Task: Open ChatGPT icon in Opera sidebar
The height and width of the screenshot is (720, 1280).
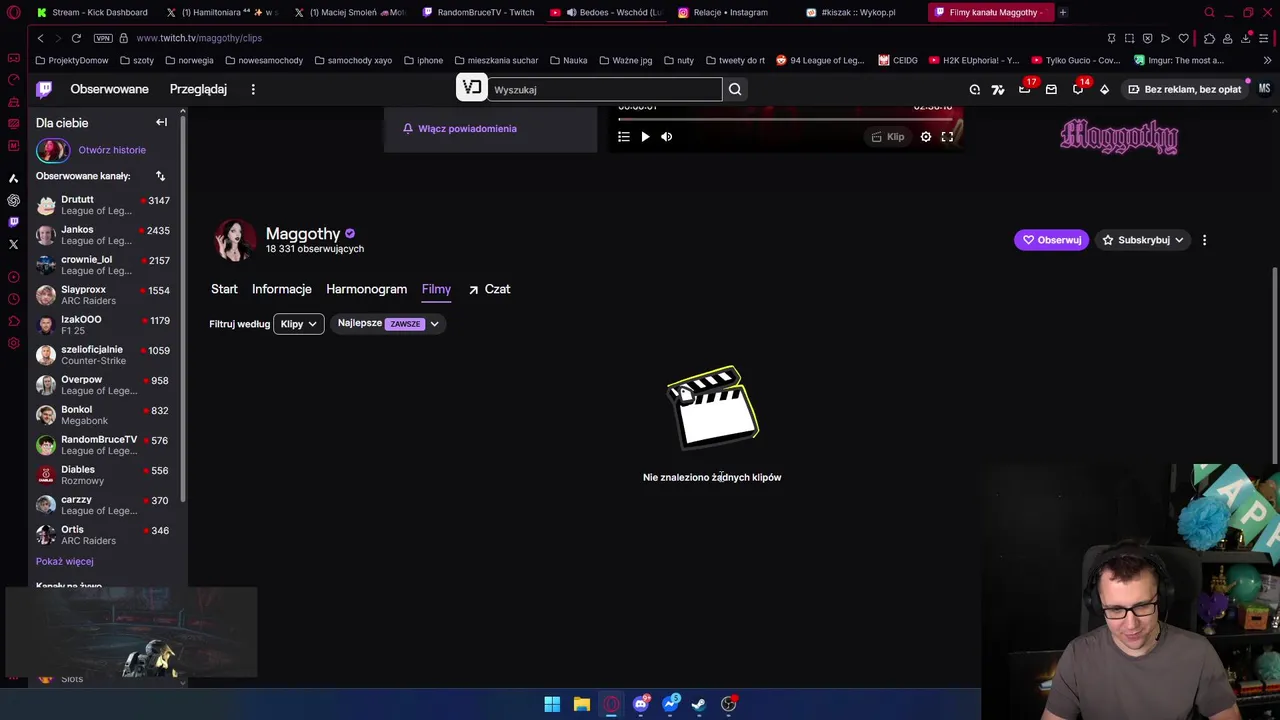Action: coord(13,200)
